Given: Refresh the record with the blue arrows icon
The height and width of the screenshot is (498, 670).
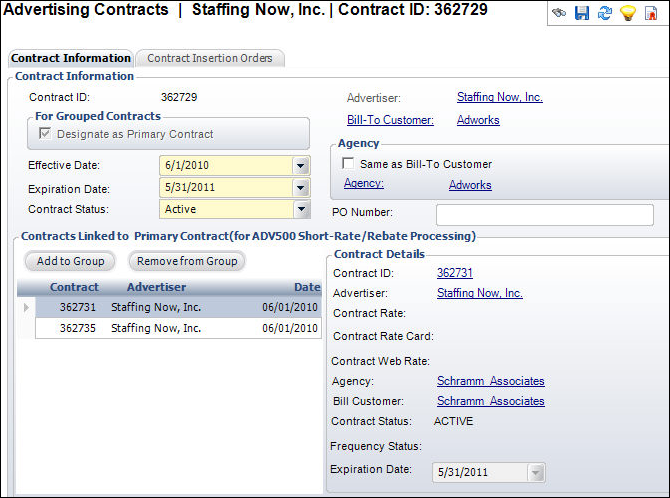Looking at the screenshot, I should click(x=605, y=13).
